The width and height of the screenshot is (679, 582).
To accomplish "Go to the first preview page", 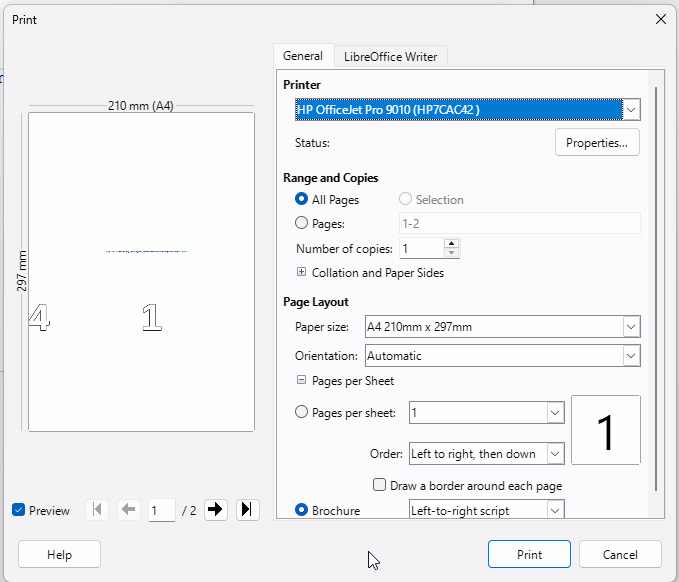I will coord(97,510).
